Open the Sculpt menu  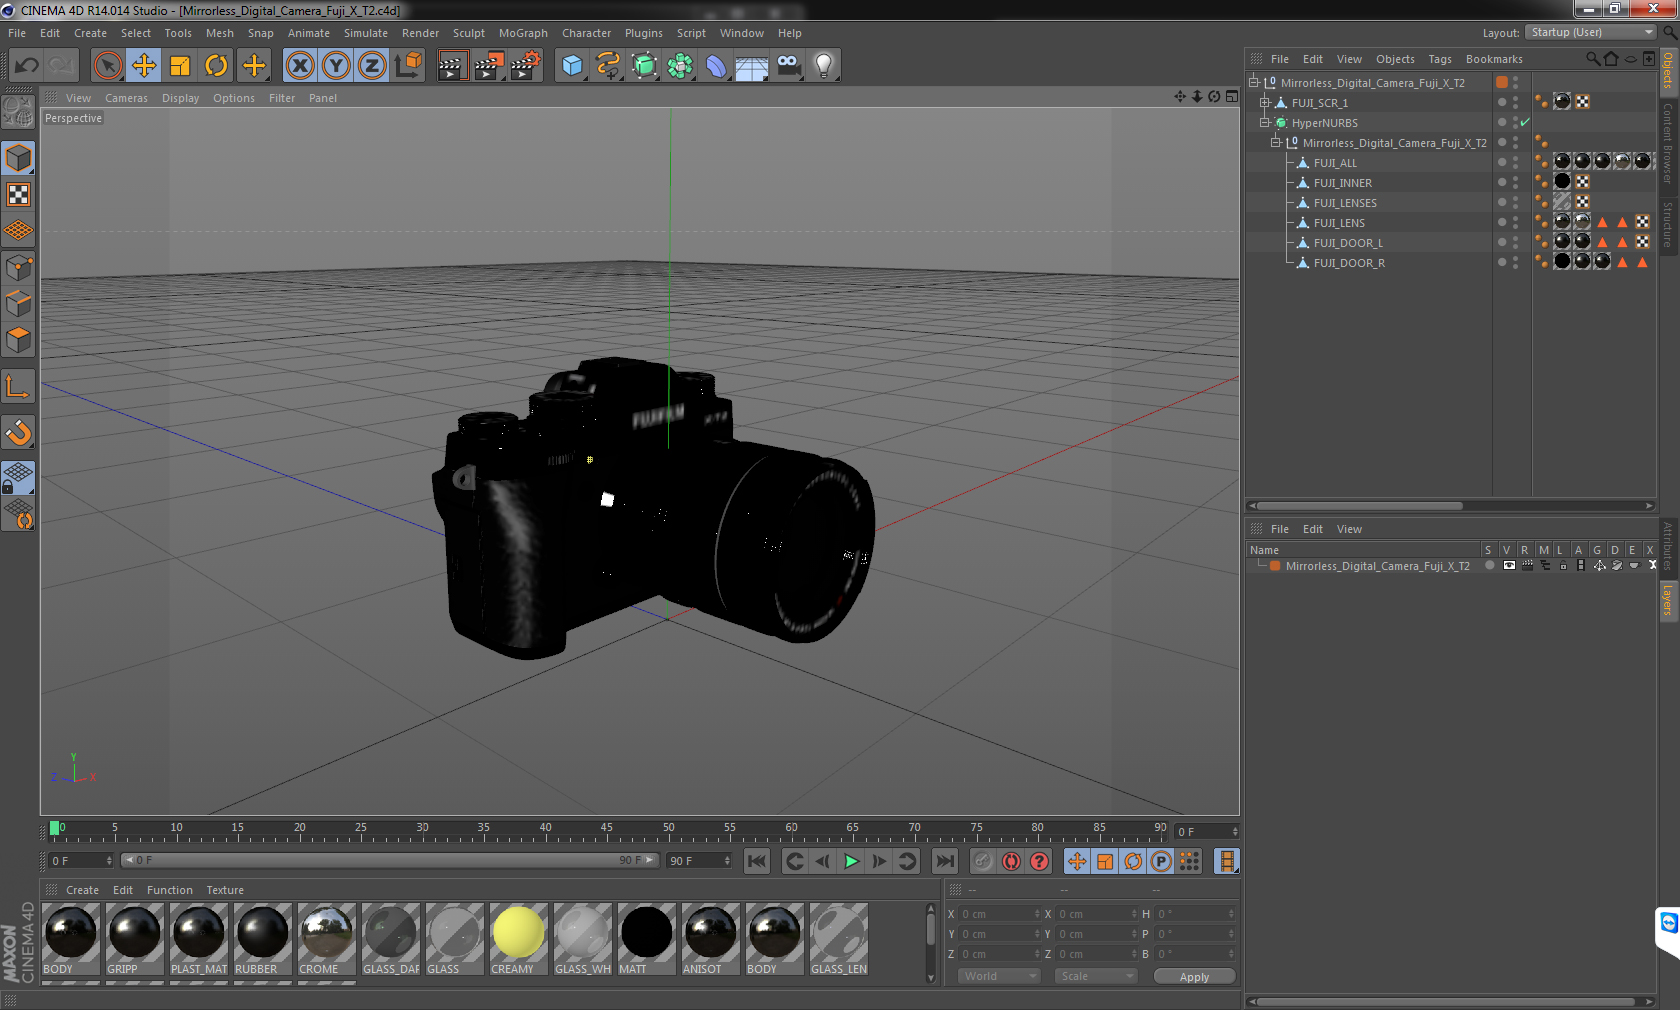(469, 33)
